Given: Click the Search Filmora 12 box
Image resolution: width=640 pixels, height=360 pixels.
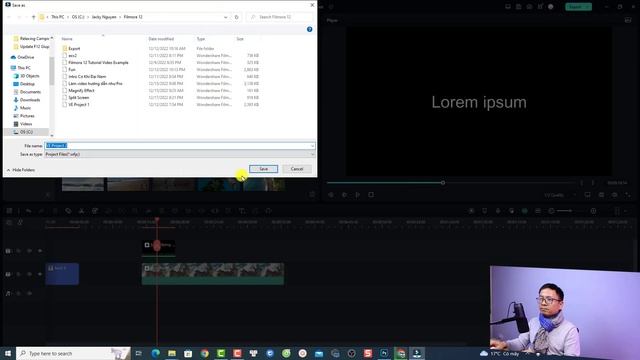Looking at the screenshot, I should pos(280,17).
